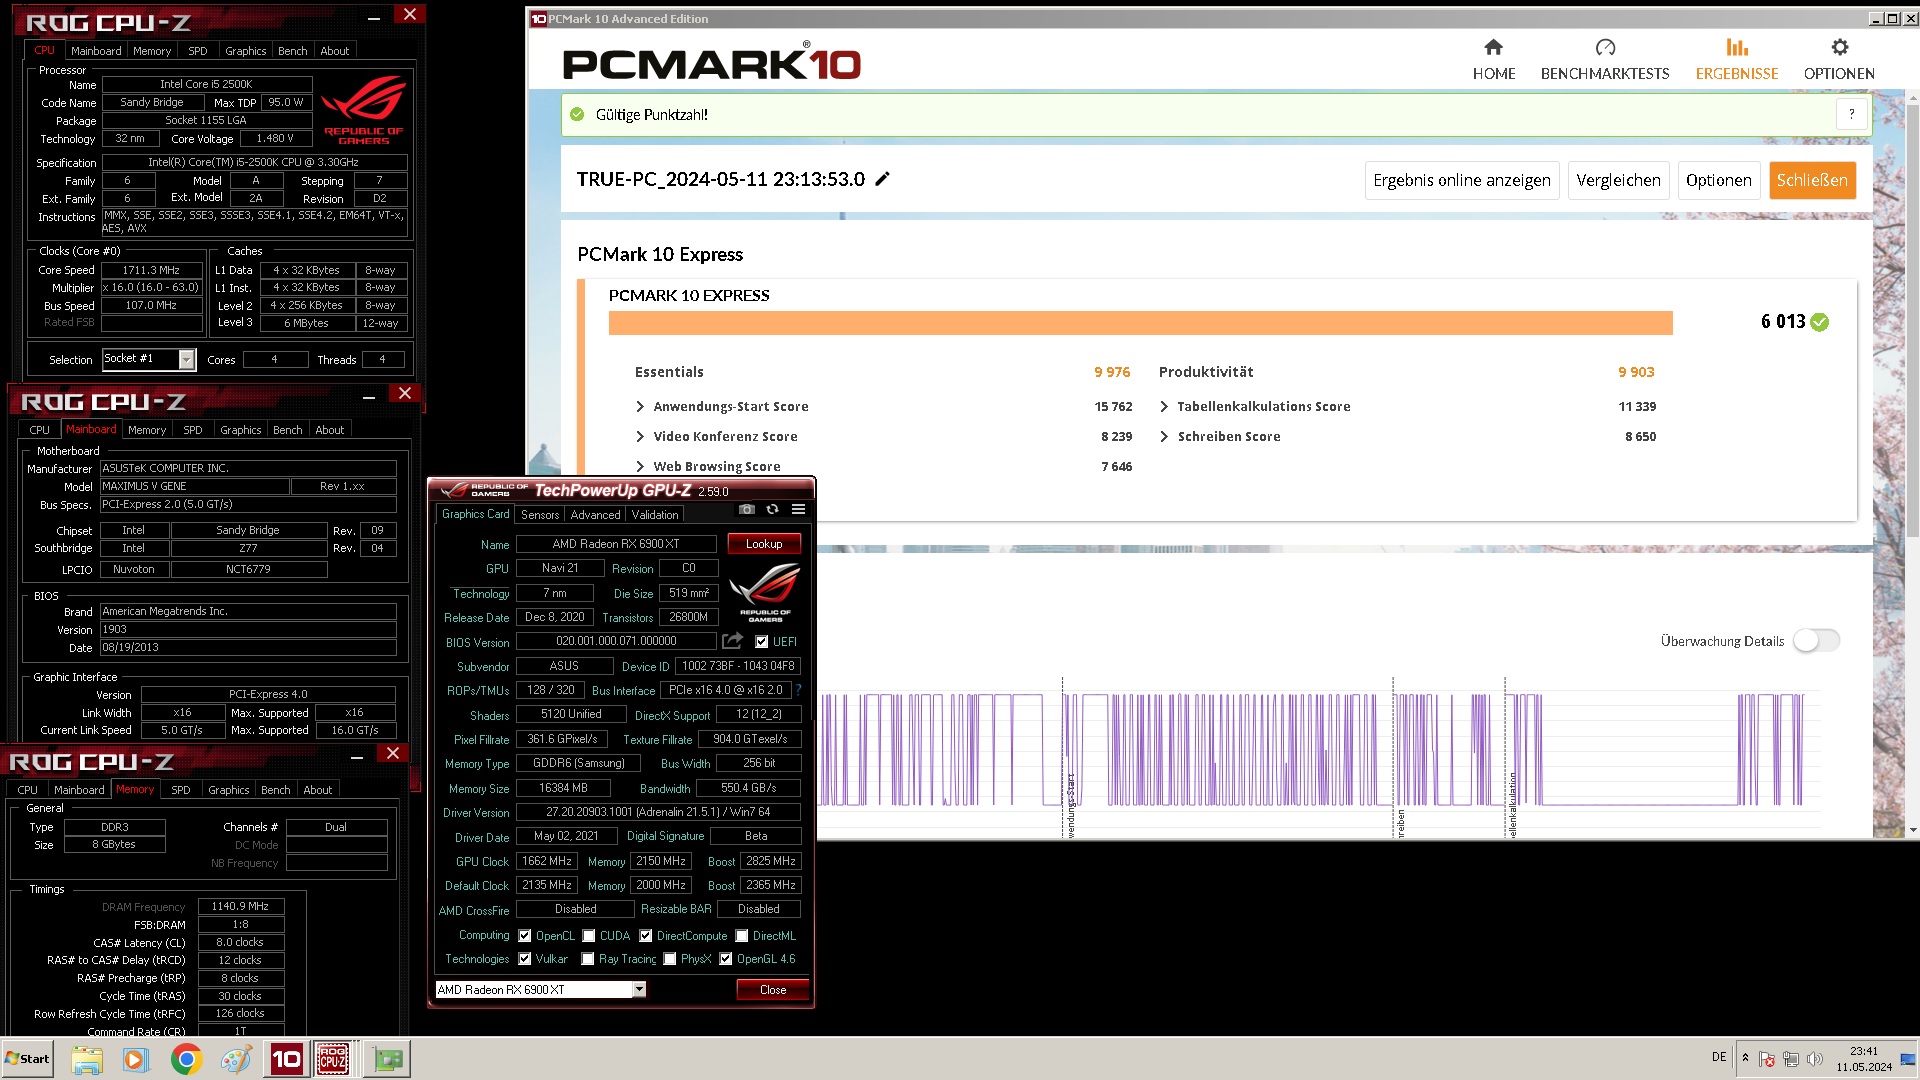Viewport: 1920px width, 1080px height.
Task: Click the PCMark vertical scrollbar down arrow
Action: [x=1912, y=830]
